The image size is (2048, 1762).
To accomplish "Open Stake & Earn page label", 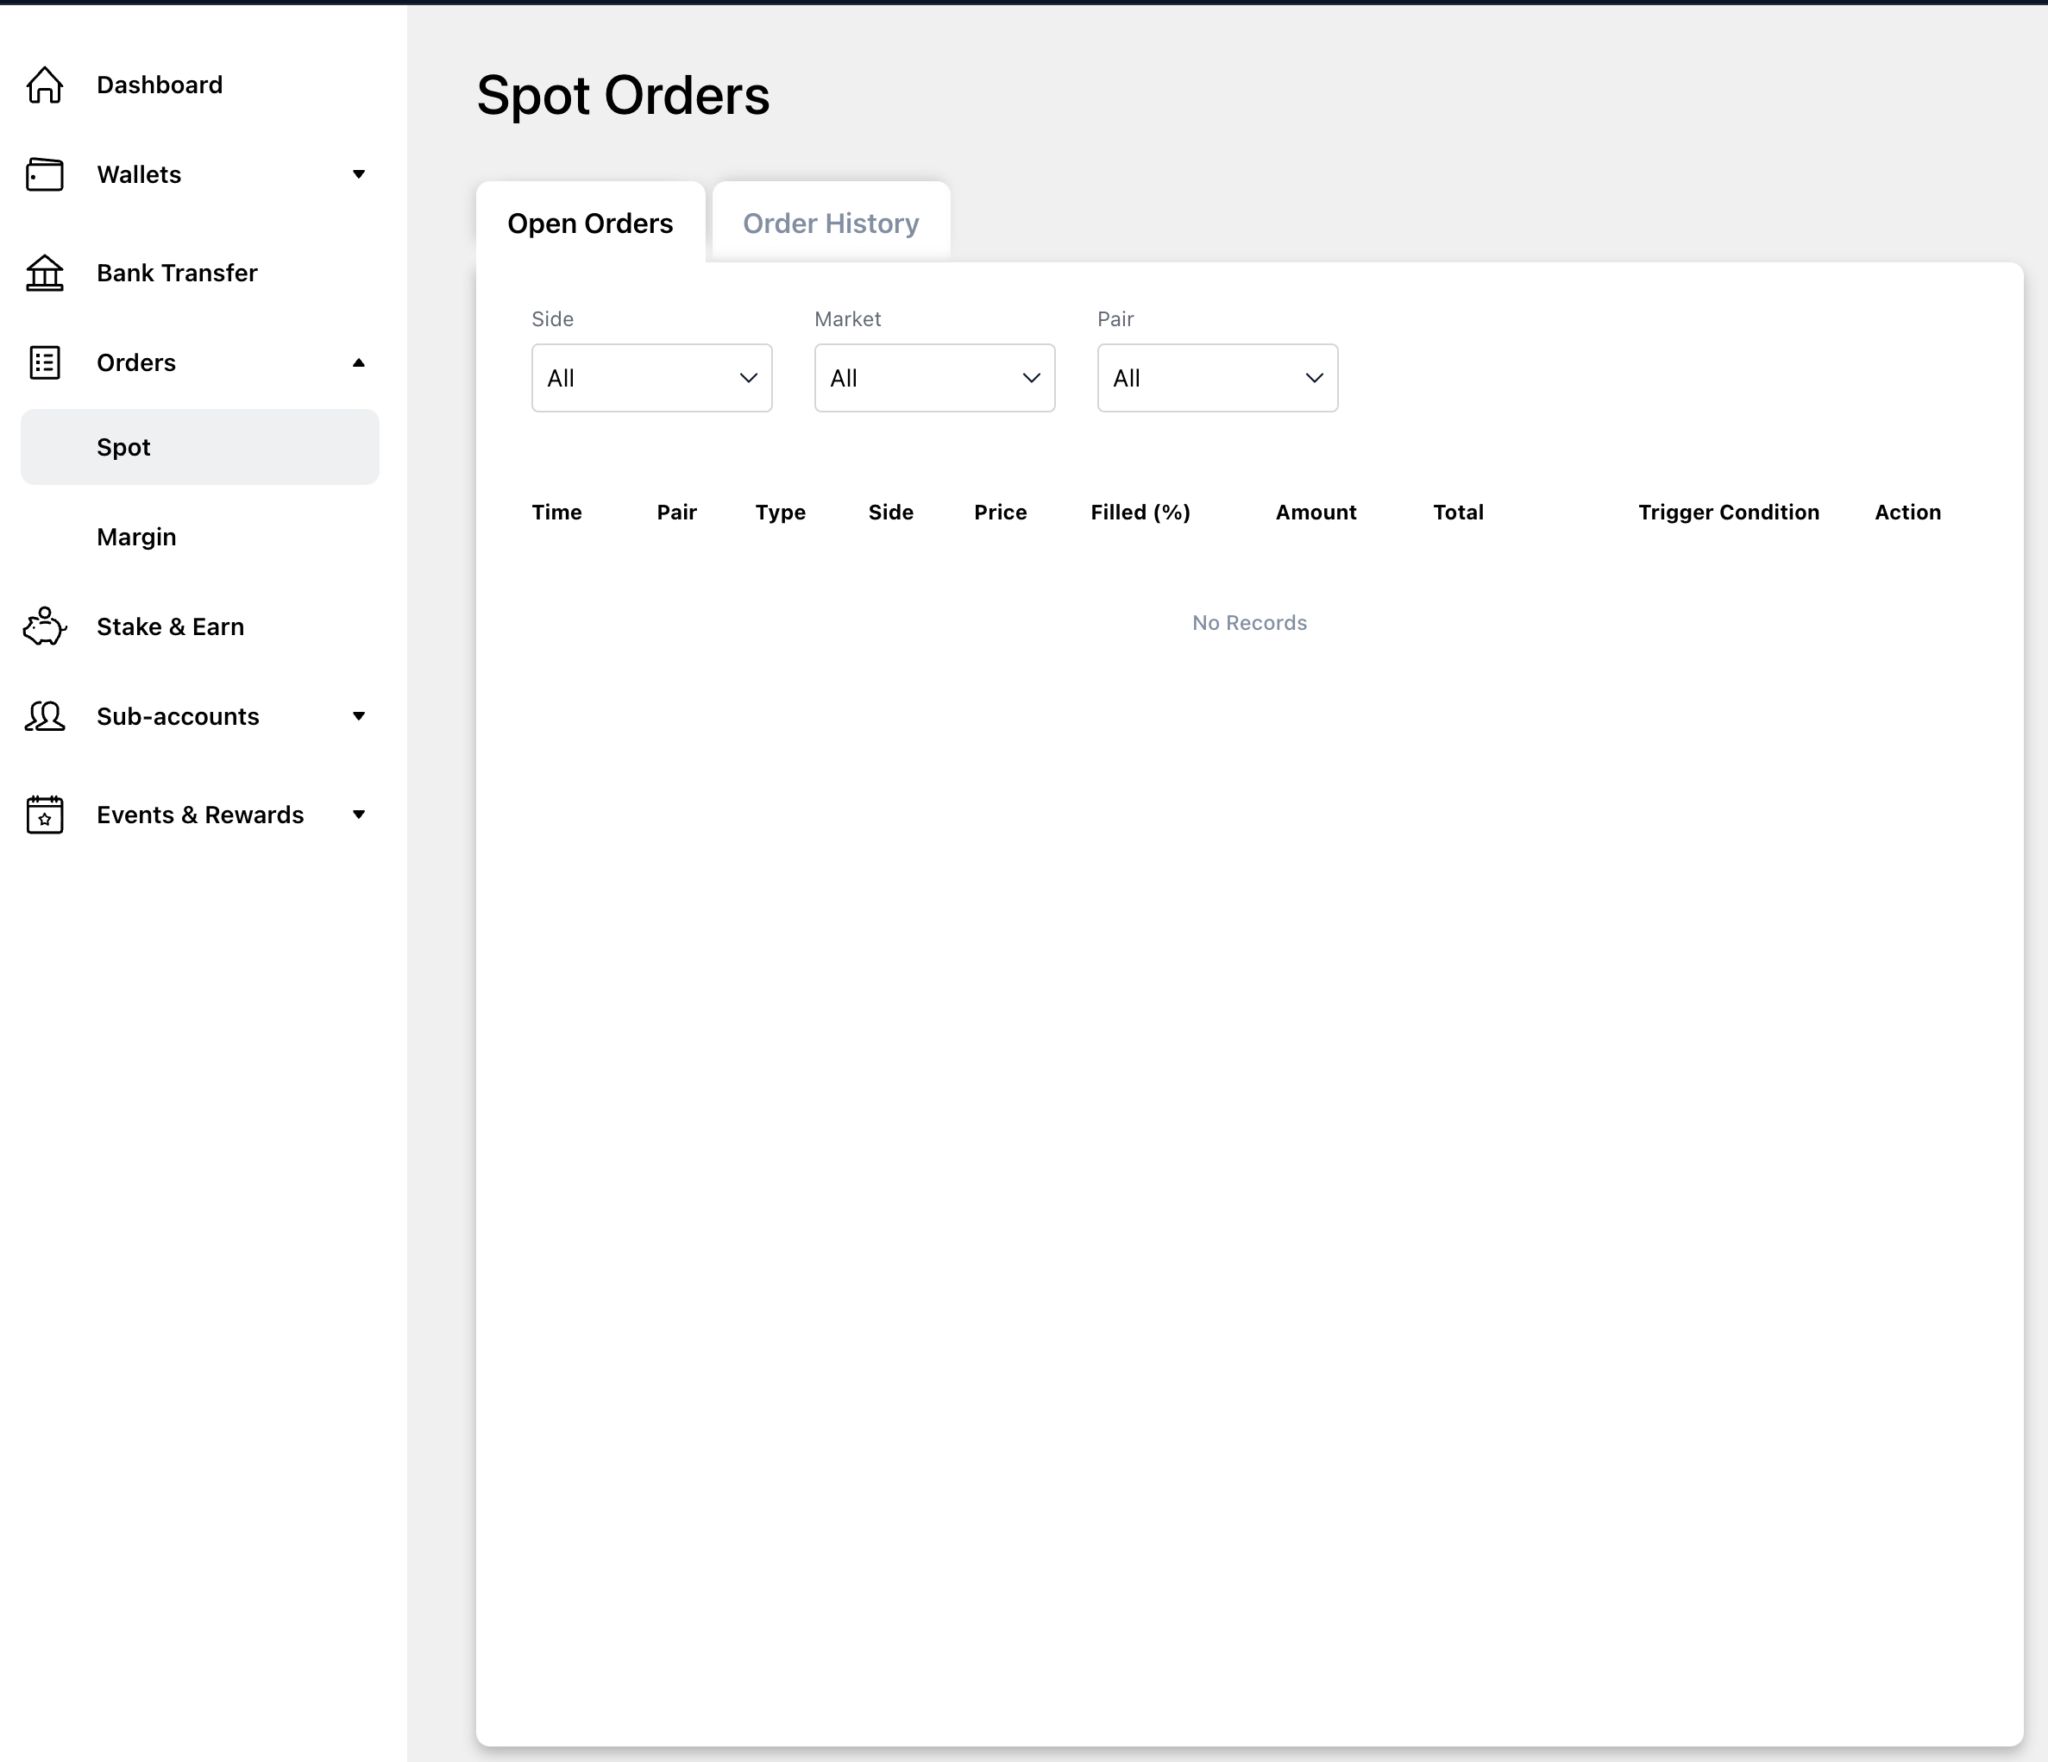I will pos(170,627).
